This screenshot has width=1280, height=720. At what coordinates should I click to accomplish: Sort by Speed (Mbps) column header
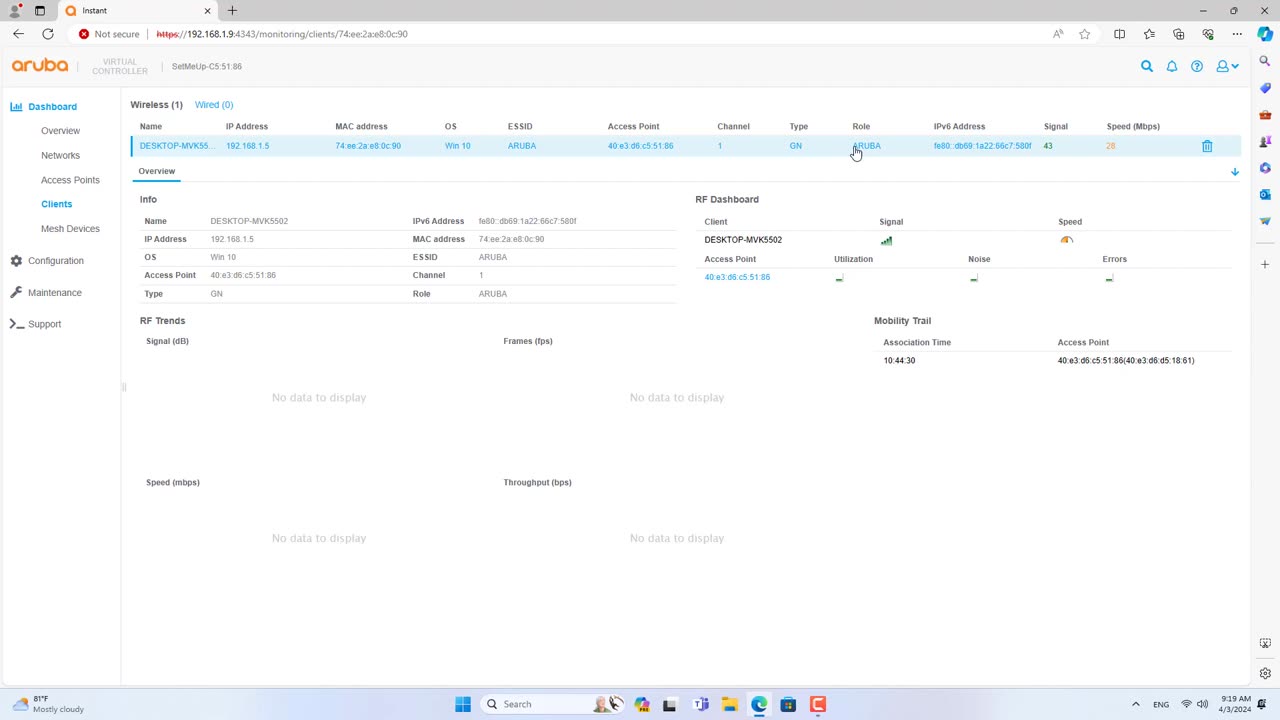[1133, 127]
